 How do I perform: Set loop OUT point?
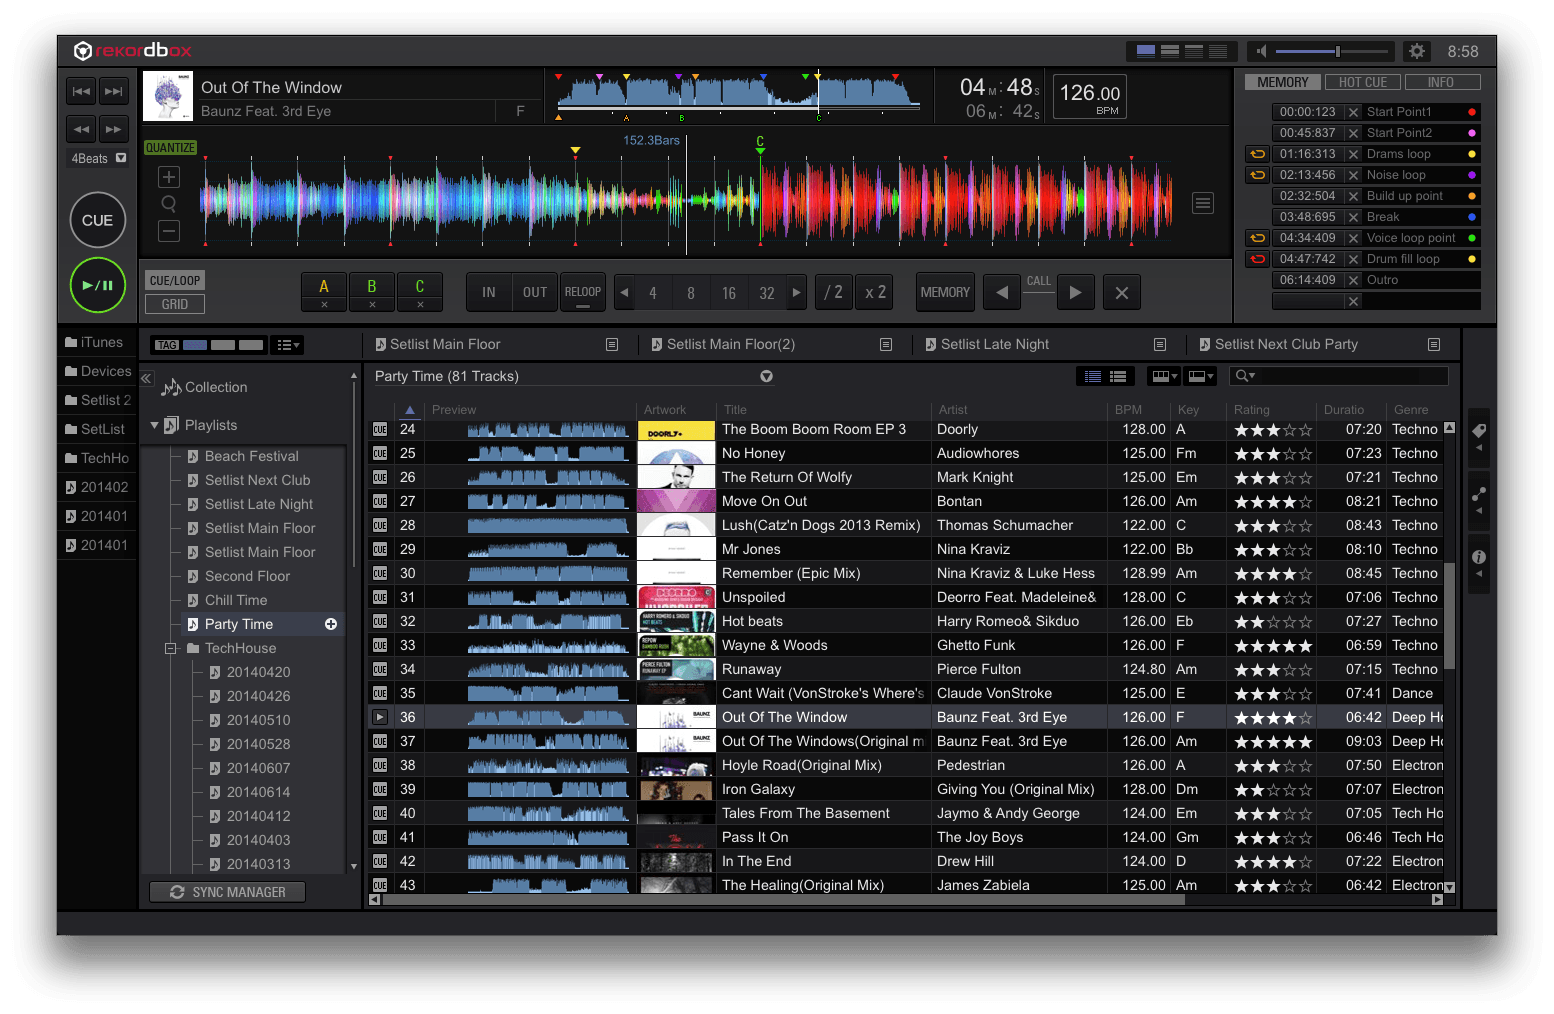[535, 293]
